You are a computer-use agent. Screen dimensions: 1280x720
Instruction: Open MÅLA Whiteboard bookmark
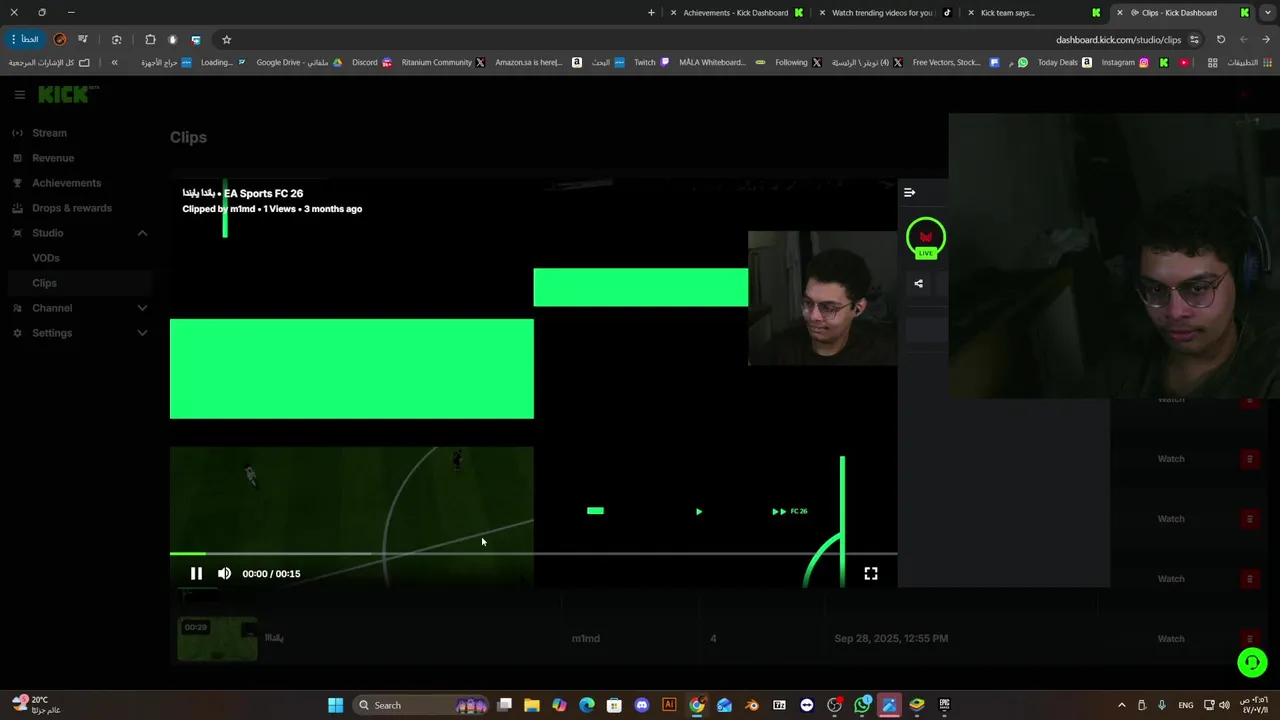[x=722, y=62]
